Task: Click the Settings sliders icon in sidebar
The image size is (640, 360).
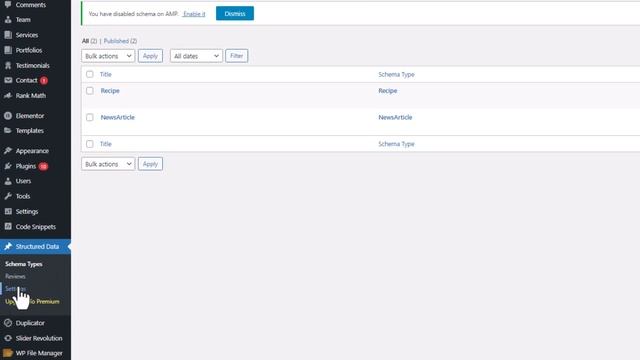Action: [x=8, y=211]
